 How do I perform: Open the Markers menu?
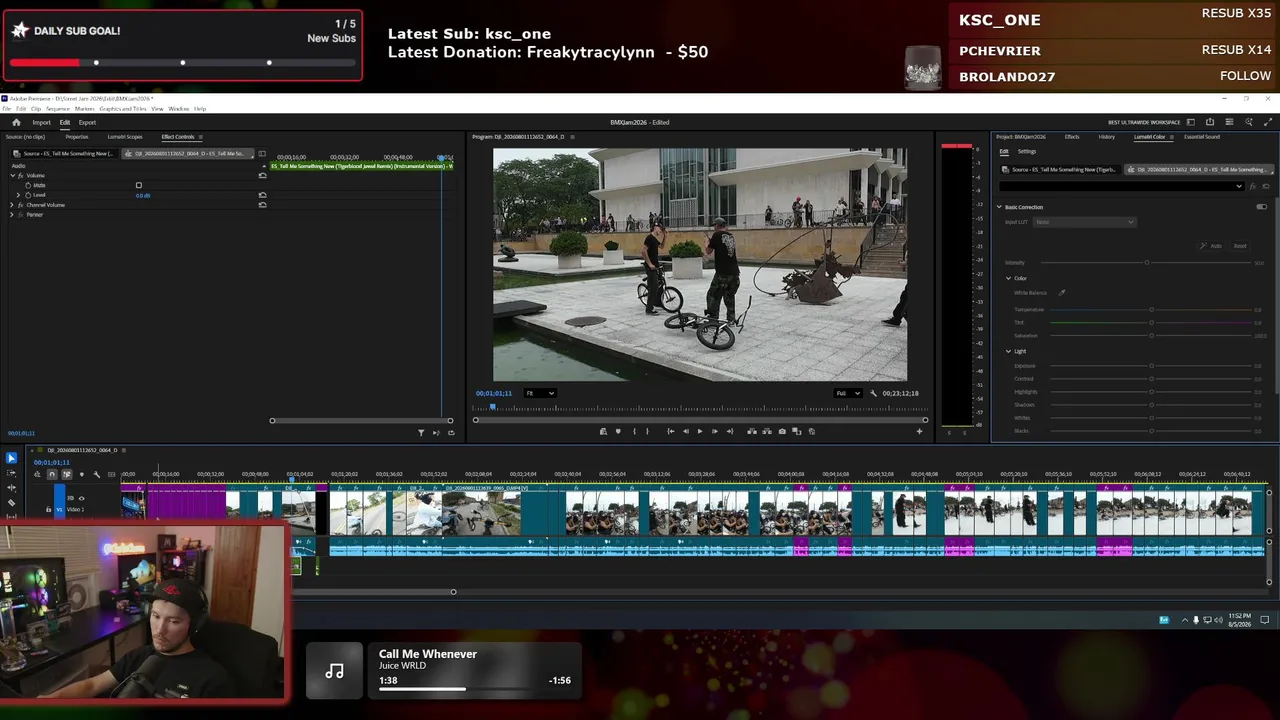(85, 108)
